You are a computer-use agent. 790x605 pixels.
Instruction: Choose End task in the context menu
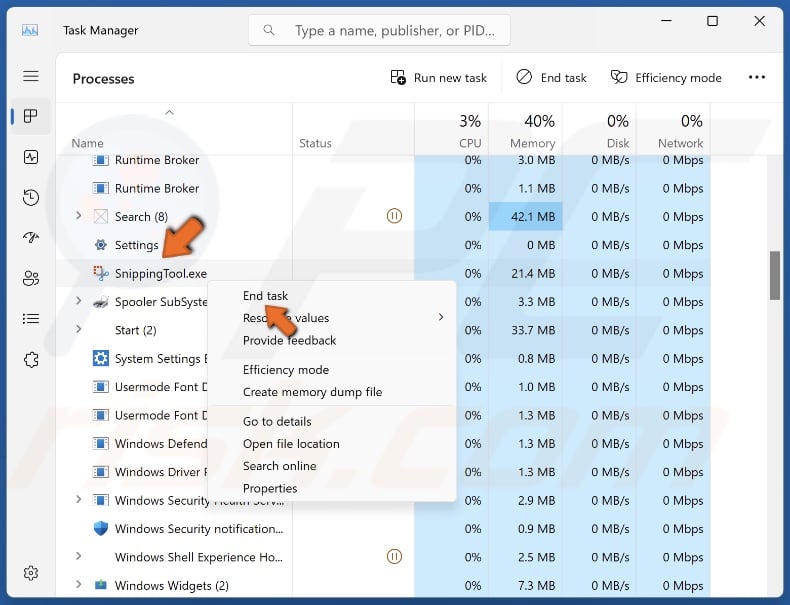[265, 296]
